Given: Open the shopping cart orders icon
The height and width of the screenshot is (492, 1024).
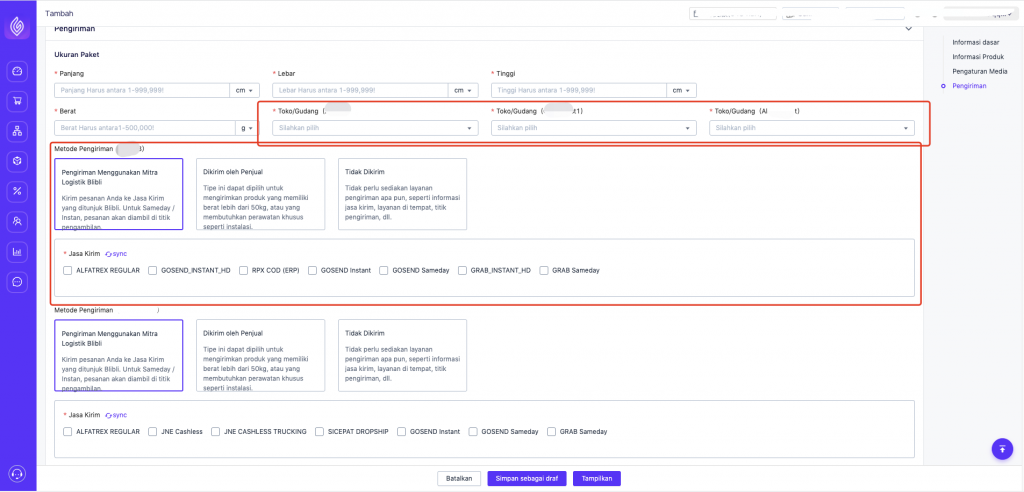Looking at the screenshot, I should [18, 101].
